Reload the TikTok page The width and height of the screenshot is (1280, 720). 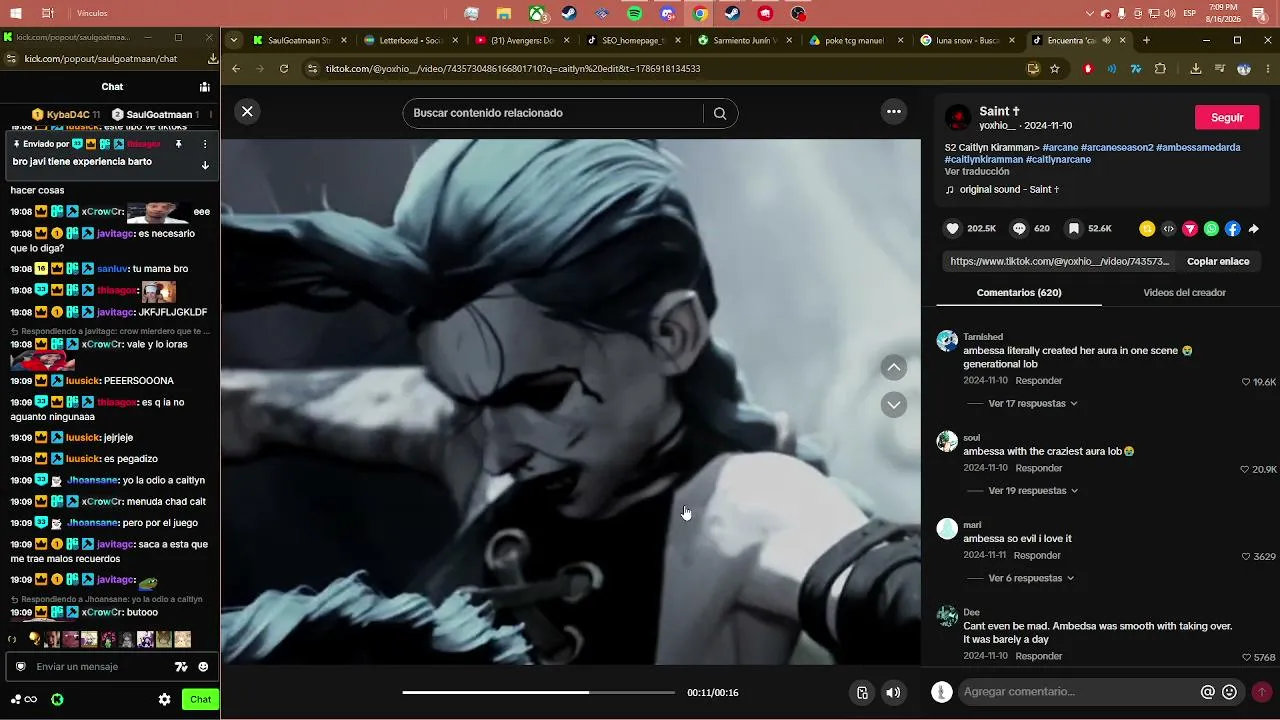click(x=284, y=69)
